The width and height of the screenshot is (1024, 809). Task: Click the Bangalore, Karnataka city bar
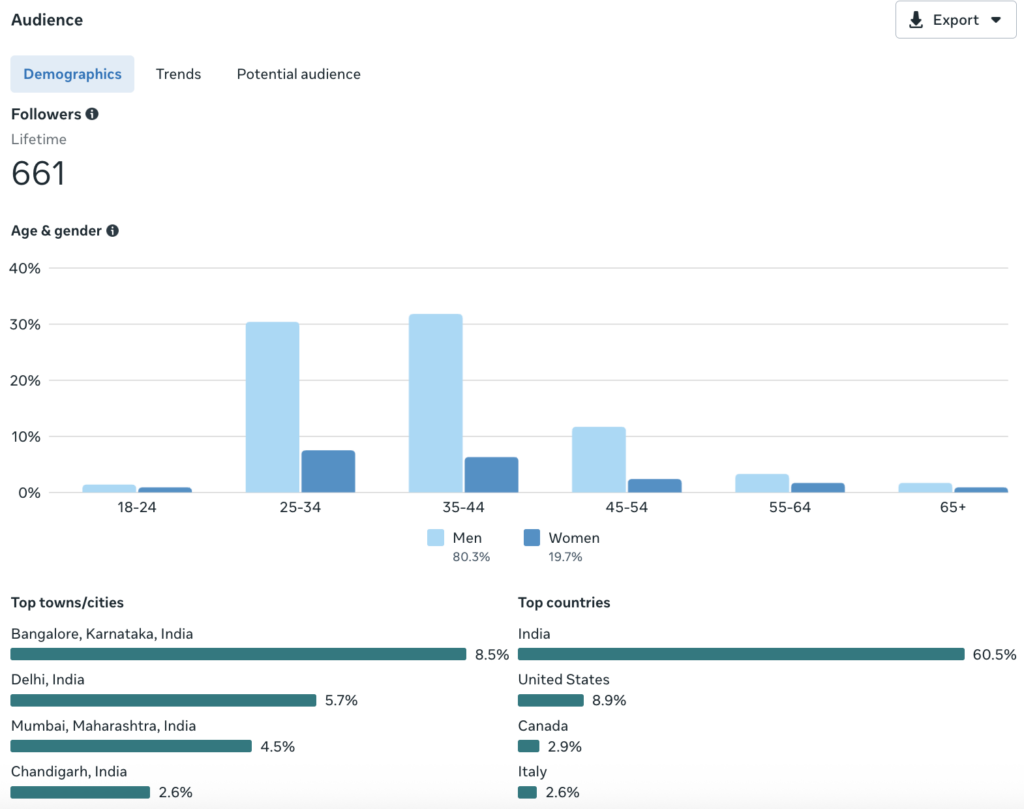[x=238, y=654]
